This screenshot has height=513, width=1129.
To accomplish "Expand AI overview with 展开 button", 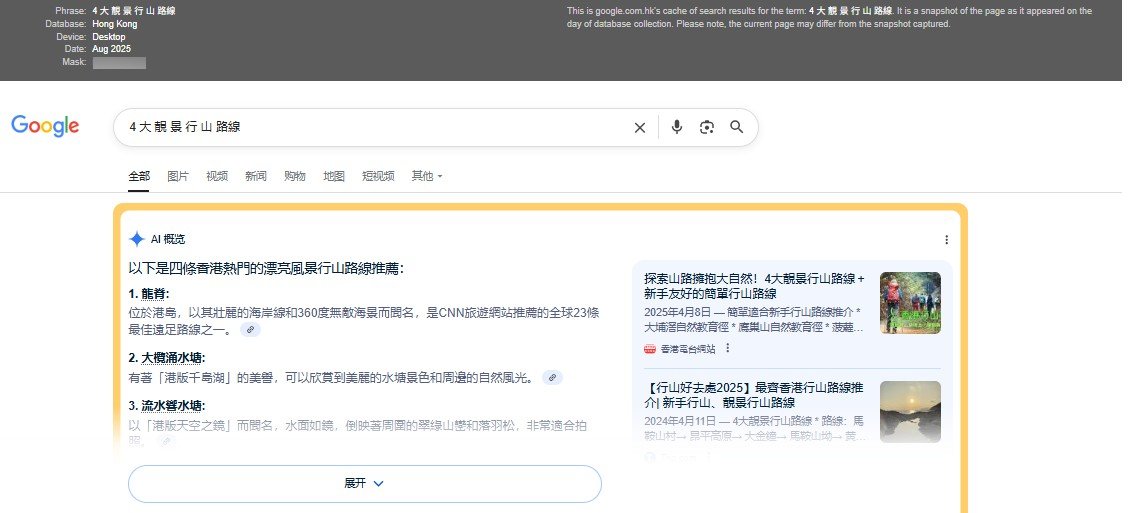I will pos(364,483).
